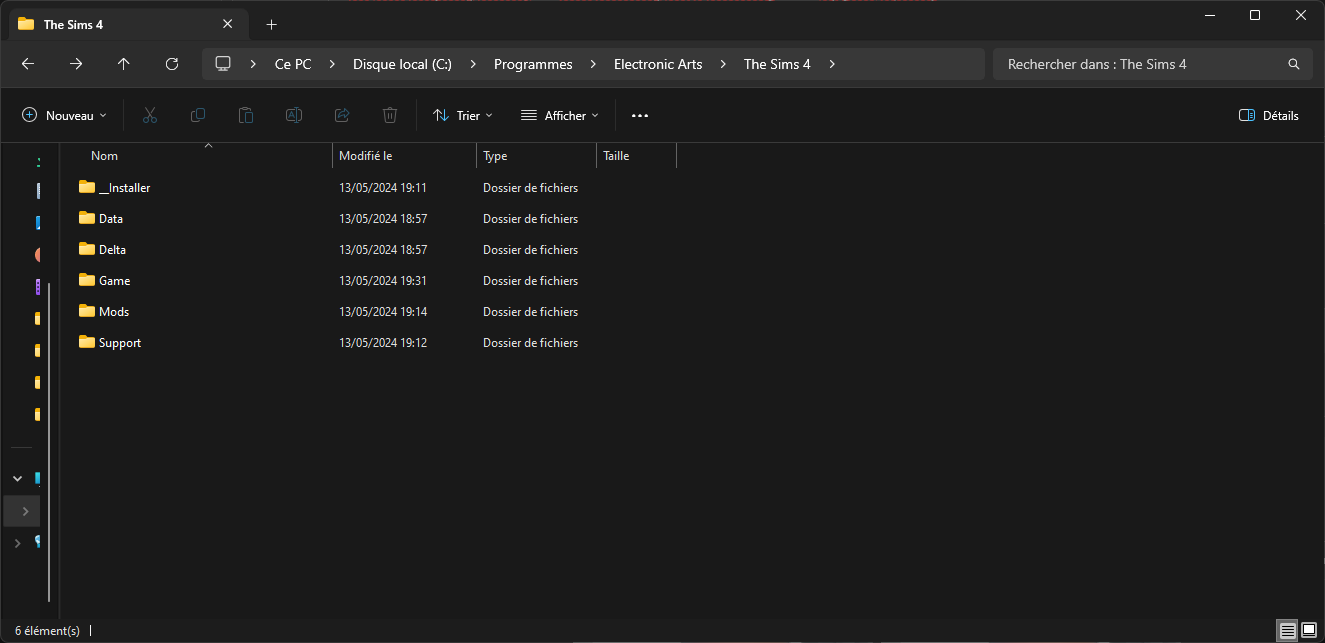
Task: Toggle the Détails pane
Action: [1268, 116]
